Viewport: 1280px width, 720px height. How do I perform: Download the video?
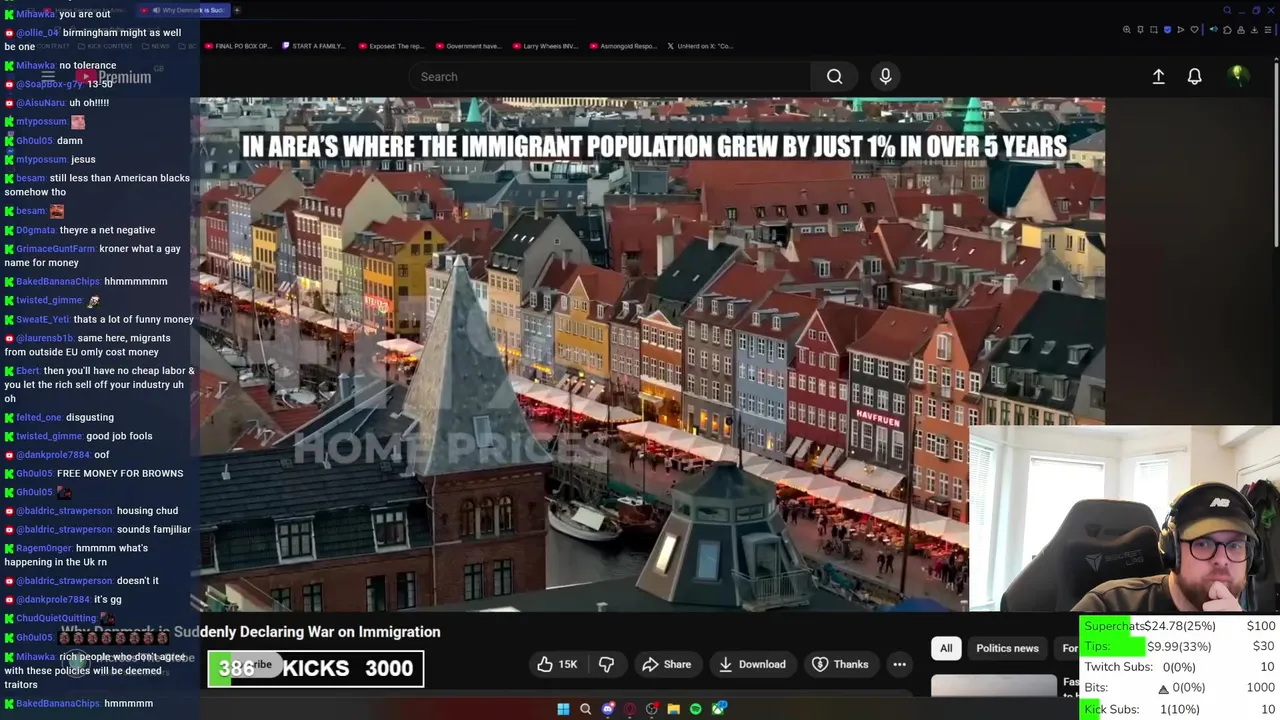pyautogui.click(x=752, y=664)
